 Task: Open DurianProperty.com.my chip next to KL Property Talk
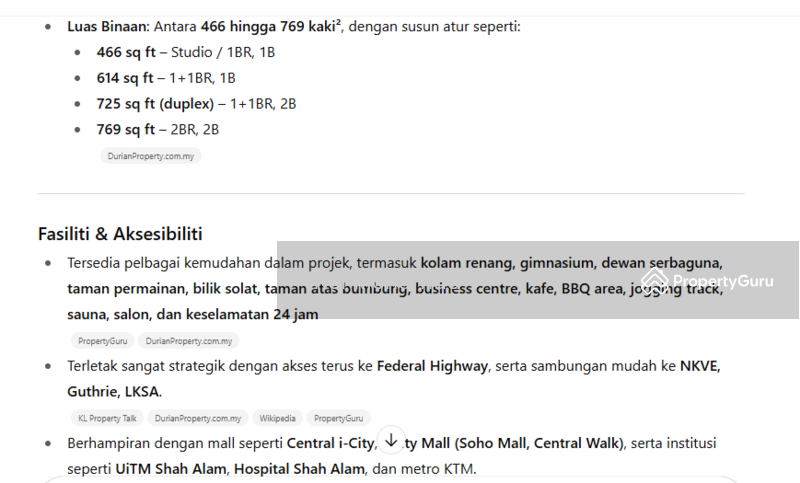pos(198,418)
